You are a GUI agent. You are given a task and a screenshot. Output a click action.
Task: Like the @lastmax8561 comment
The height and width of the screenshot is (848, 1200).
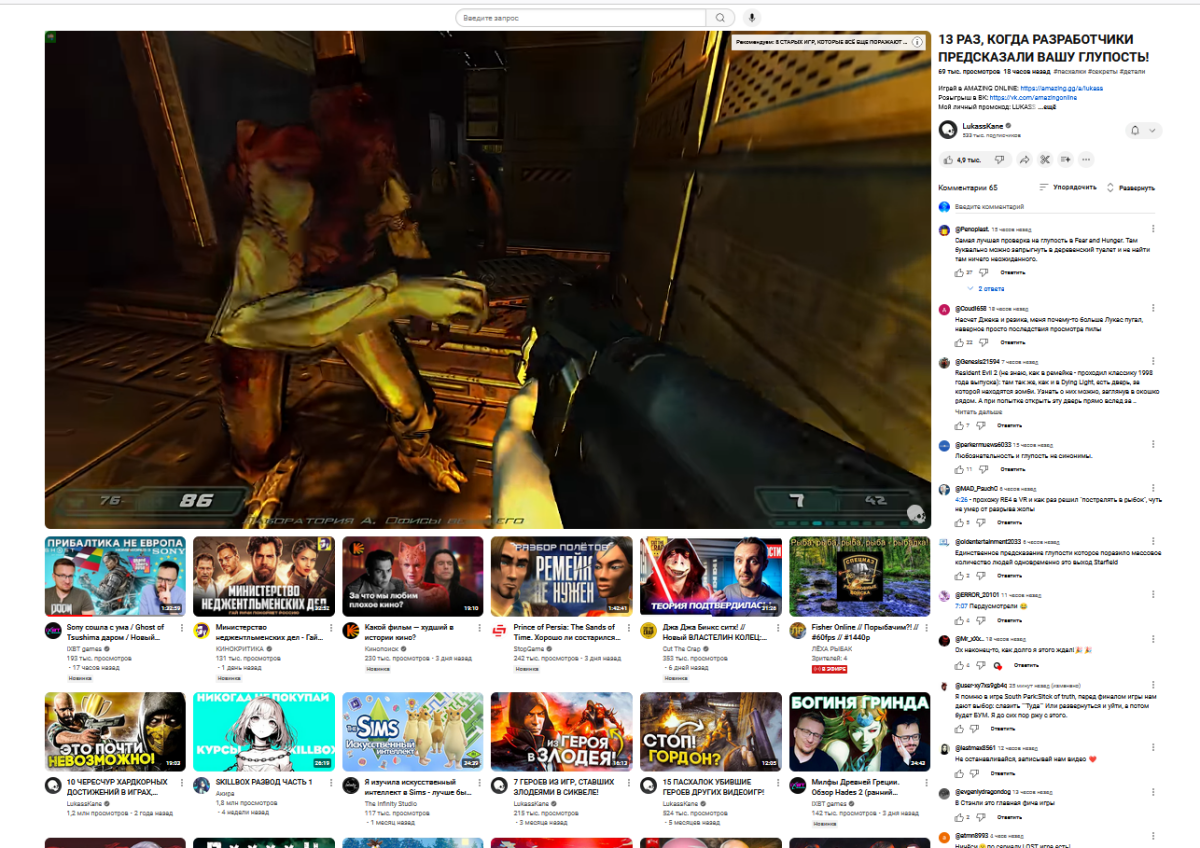point(960,772)
